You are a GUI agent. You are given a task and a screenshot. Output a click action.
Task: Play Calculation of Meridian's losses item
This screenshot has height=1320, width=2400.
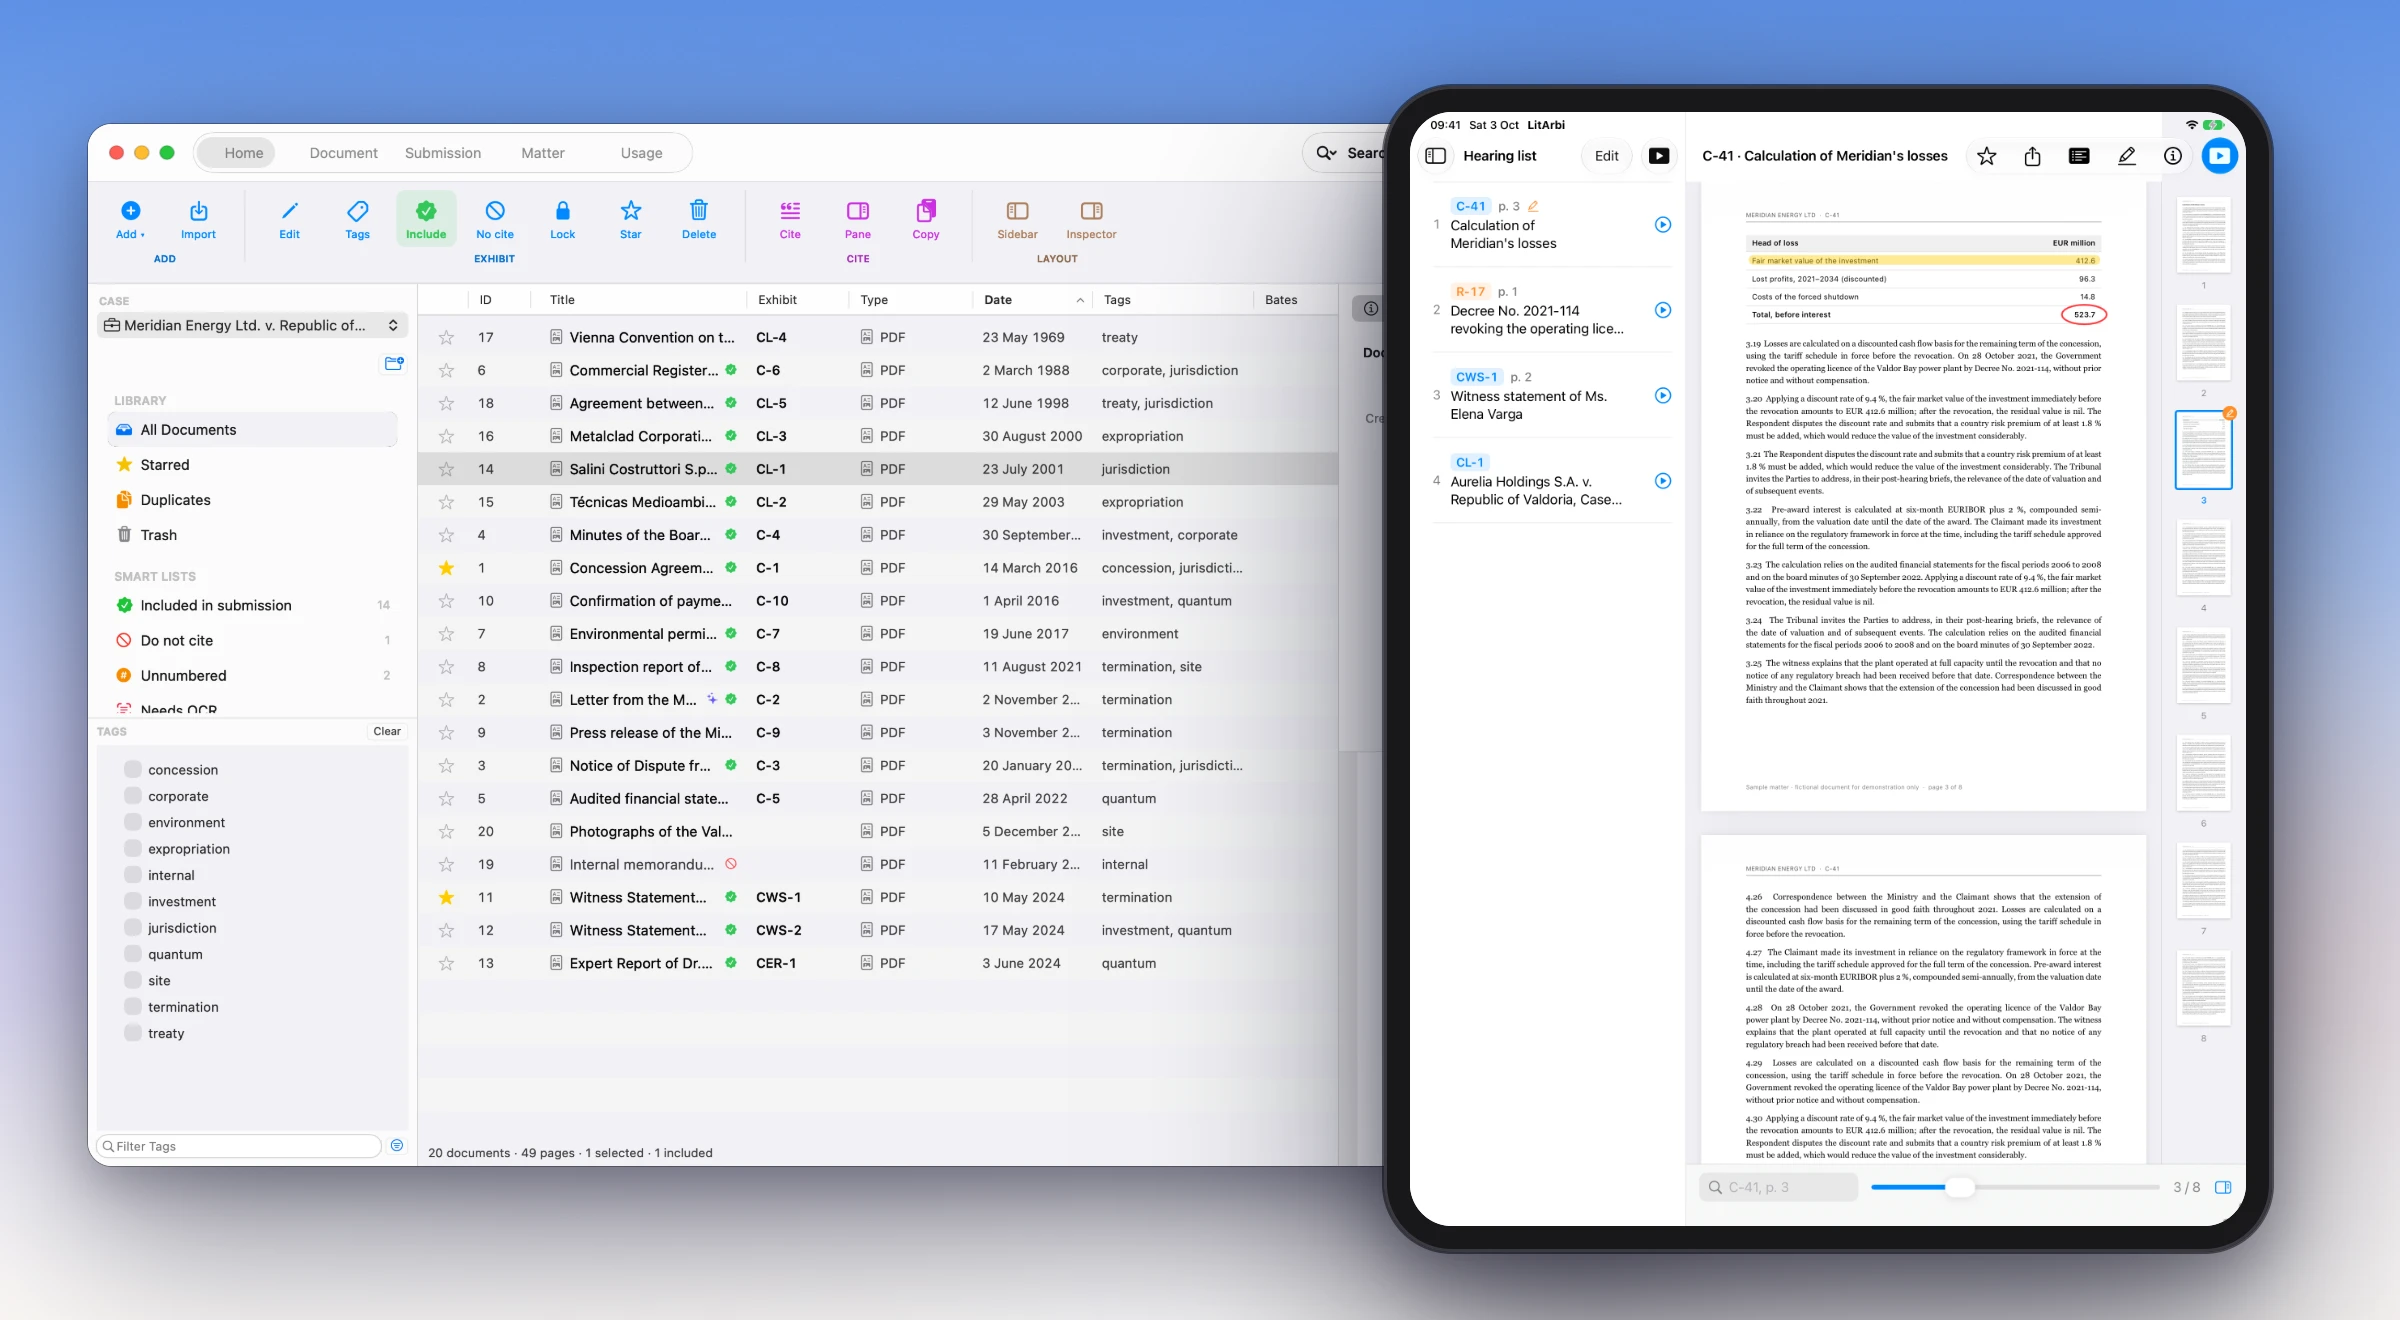tap(1662, 225)
